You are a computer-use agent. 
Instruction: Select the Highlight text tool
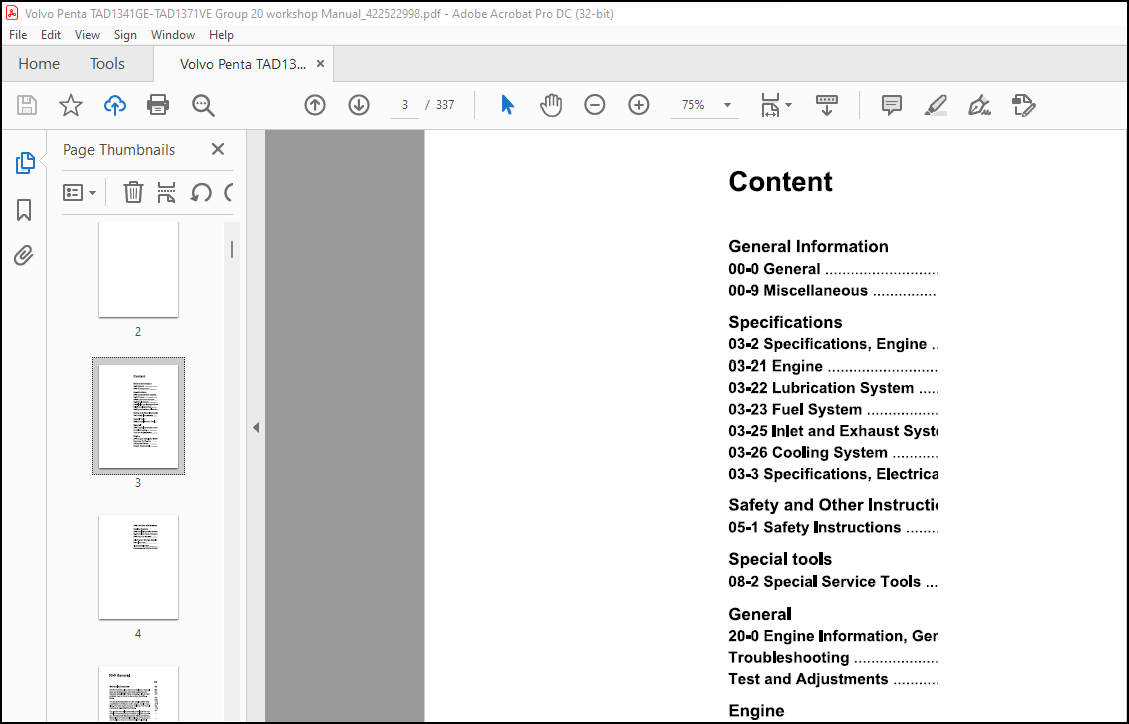[x=935, y=105]
